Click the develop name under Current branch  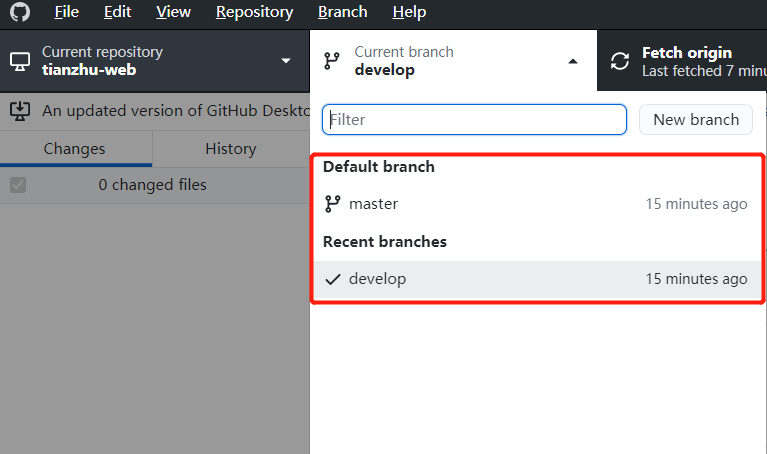click(x=384, y=70)
